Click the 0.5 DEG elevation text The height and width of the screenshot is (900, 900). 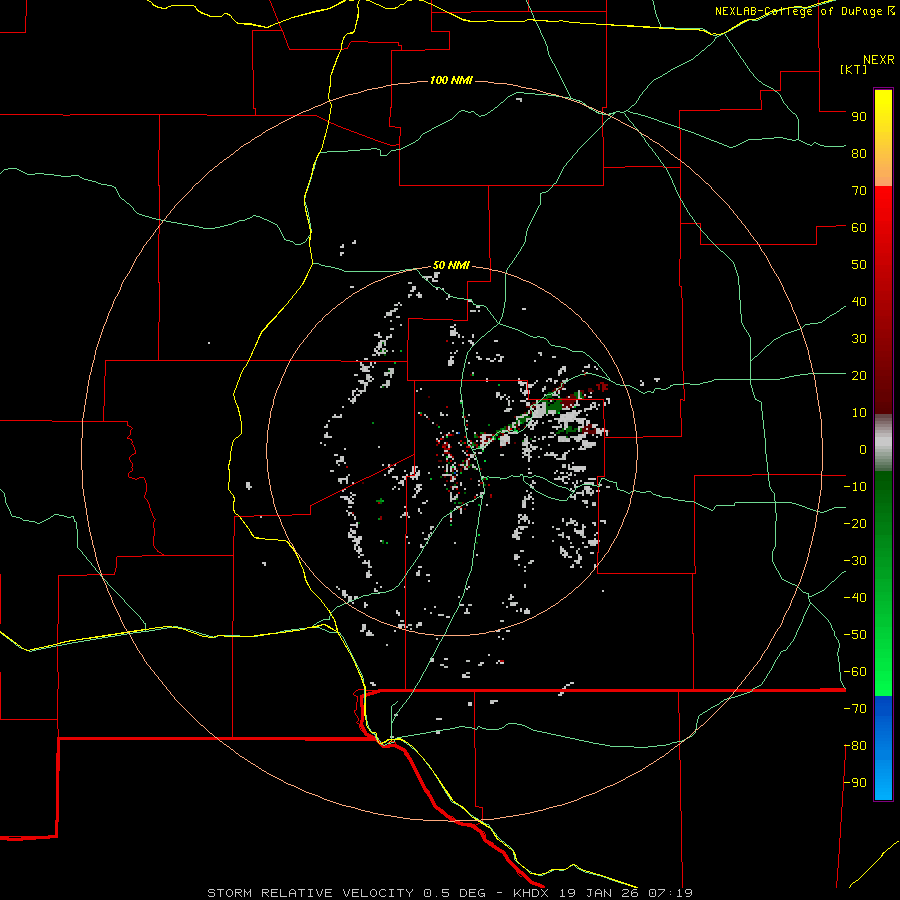click(x=454, y=893)
